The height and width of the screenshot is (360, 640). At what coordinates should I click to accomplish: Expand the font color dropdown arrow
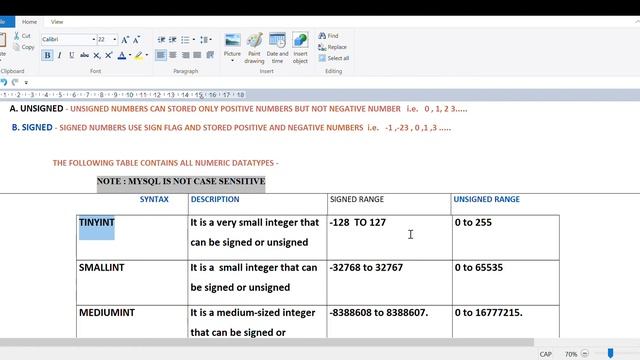130,55
